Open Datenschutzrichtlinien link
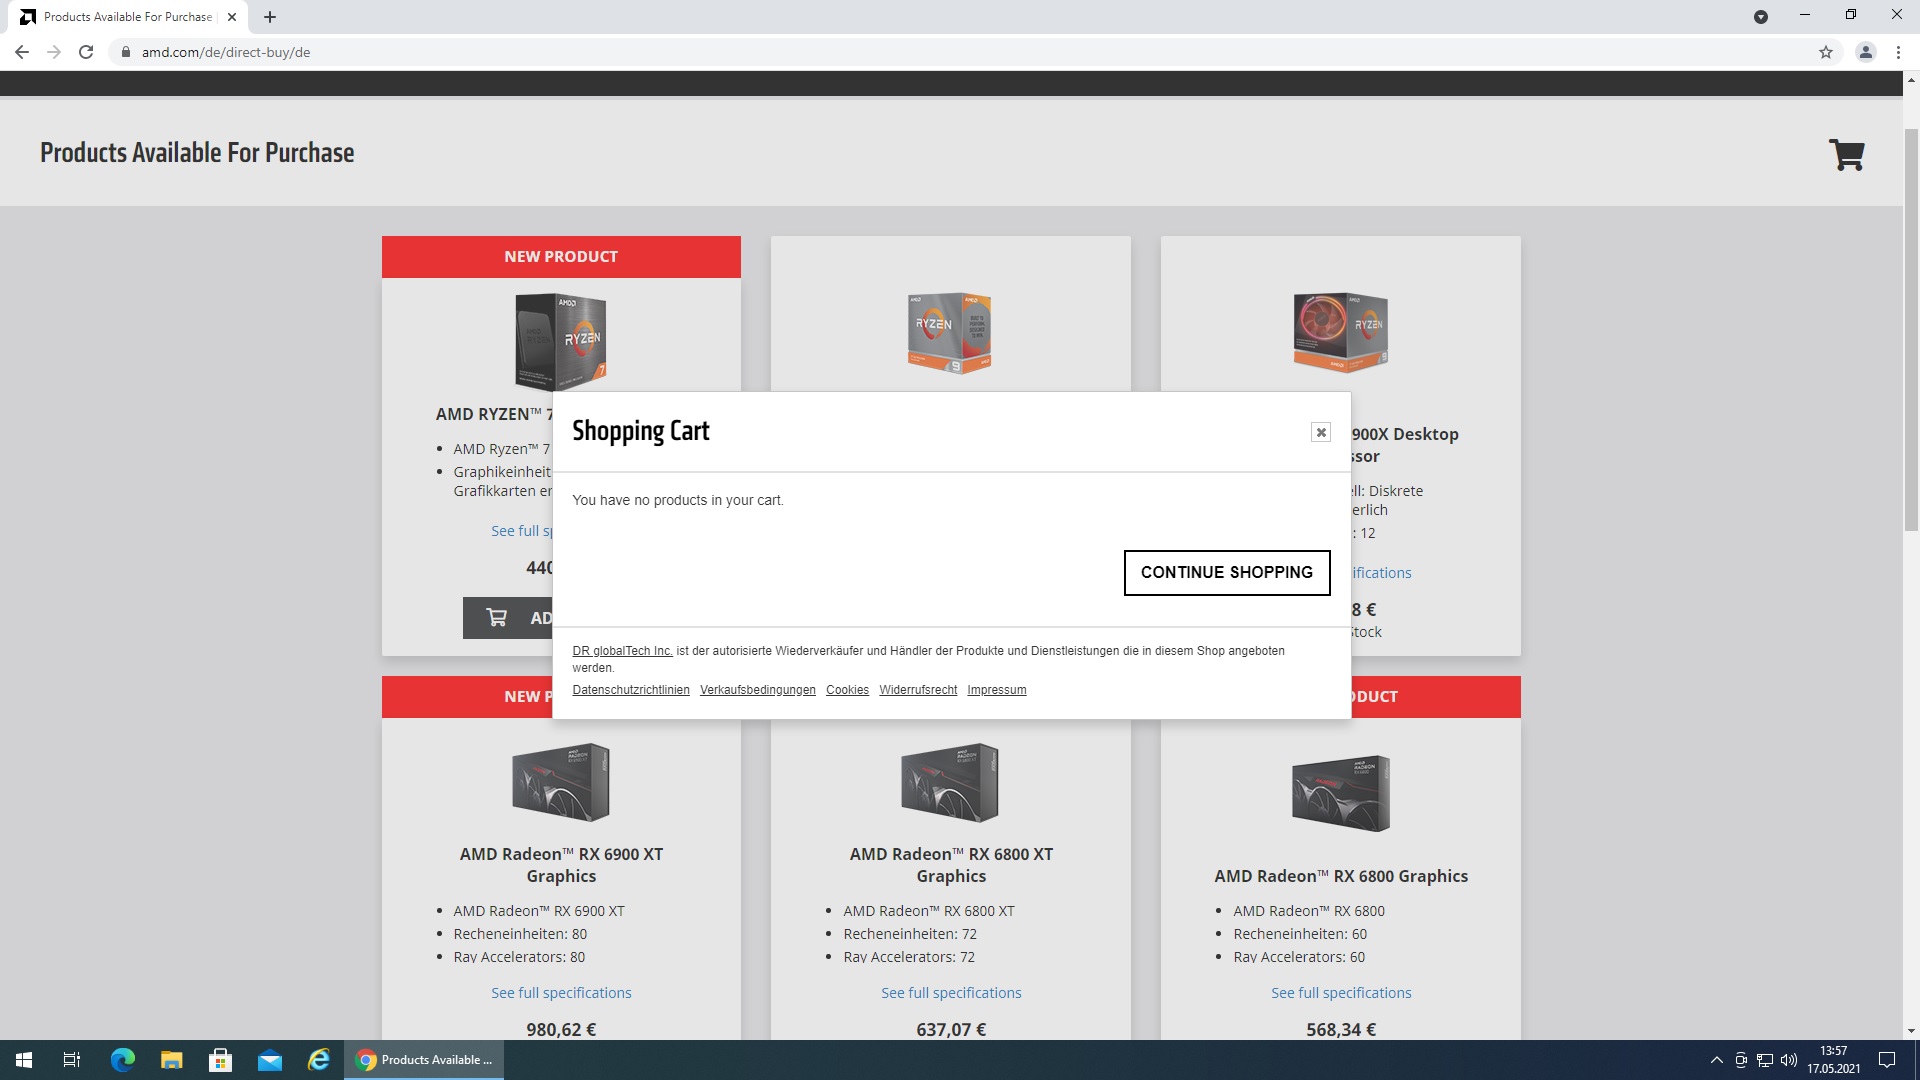 (630, 690)
